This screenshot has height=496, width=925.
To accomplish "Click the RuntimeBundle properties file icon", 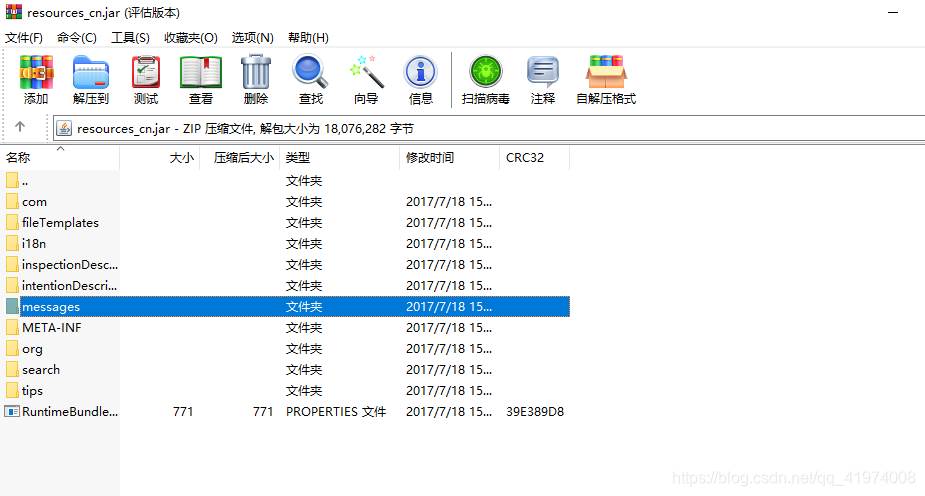I will coord(12,412).
